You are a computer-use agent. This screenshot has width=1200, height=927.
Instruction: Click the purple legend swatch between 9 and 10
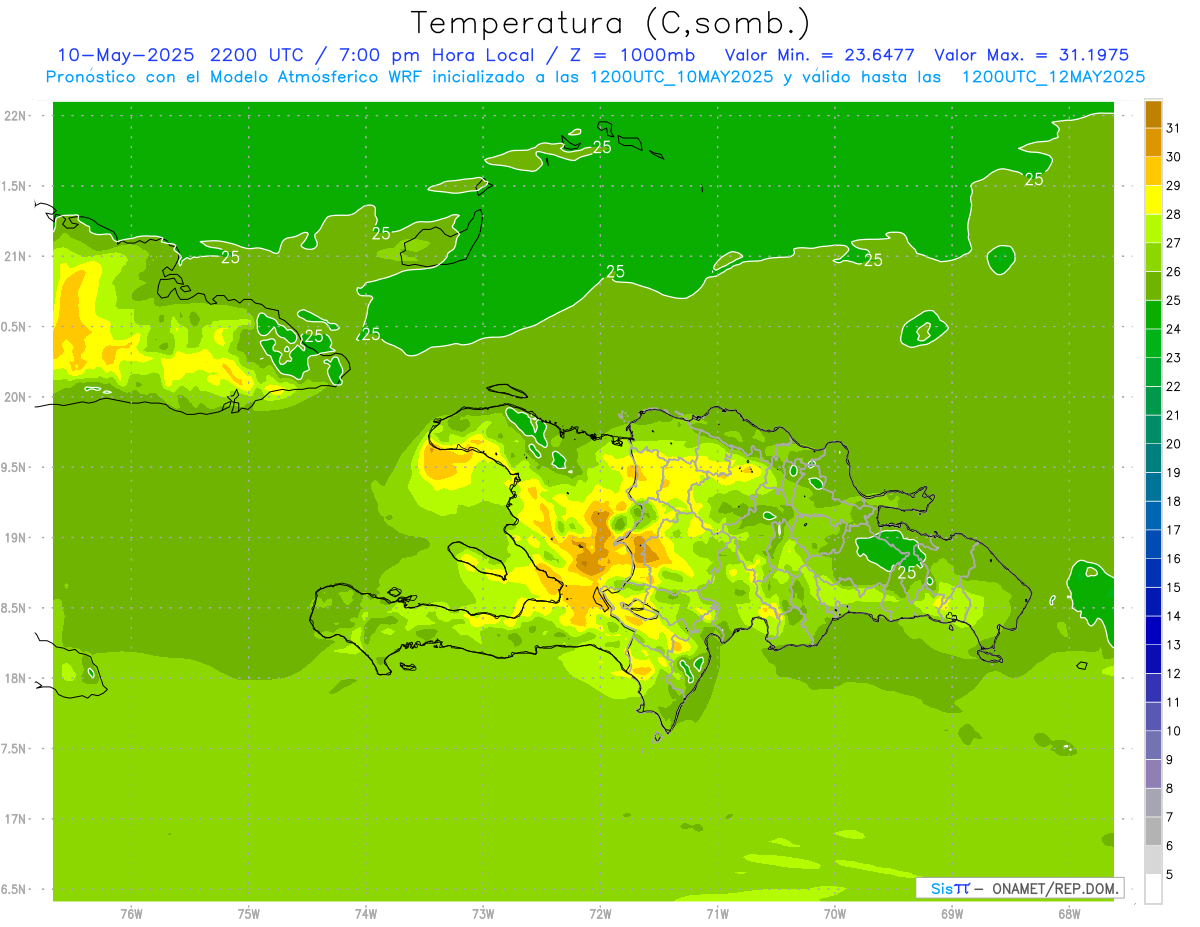pos(1153,745)
